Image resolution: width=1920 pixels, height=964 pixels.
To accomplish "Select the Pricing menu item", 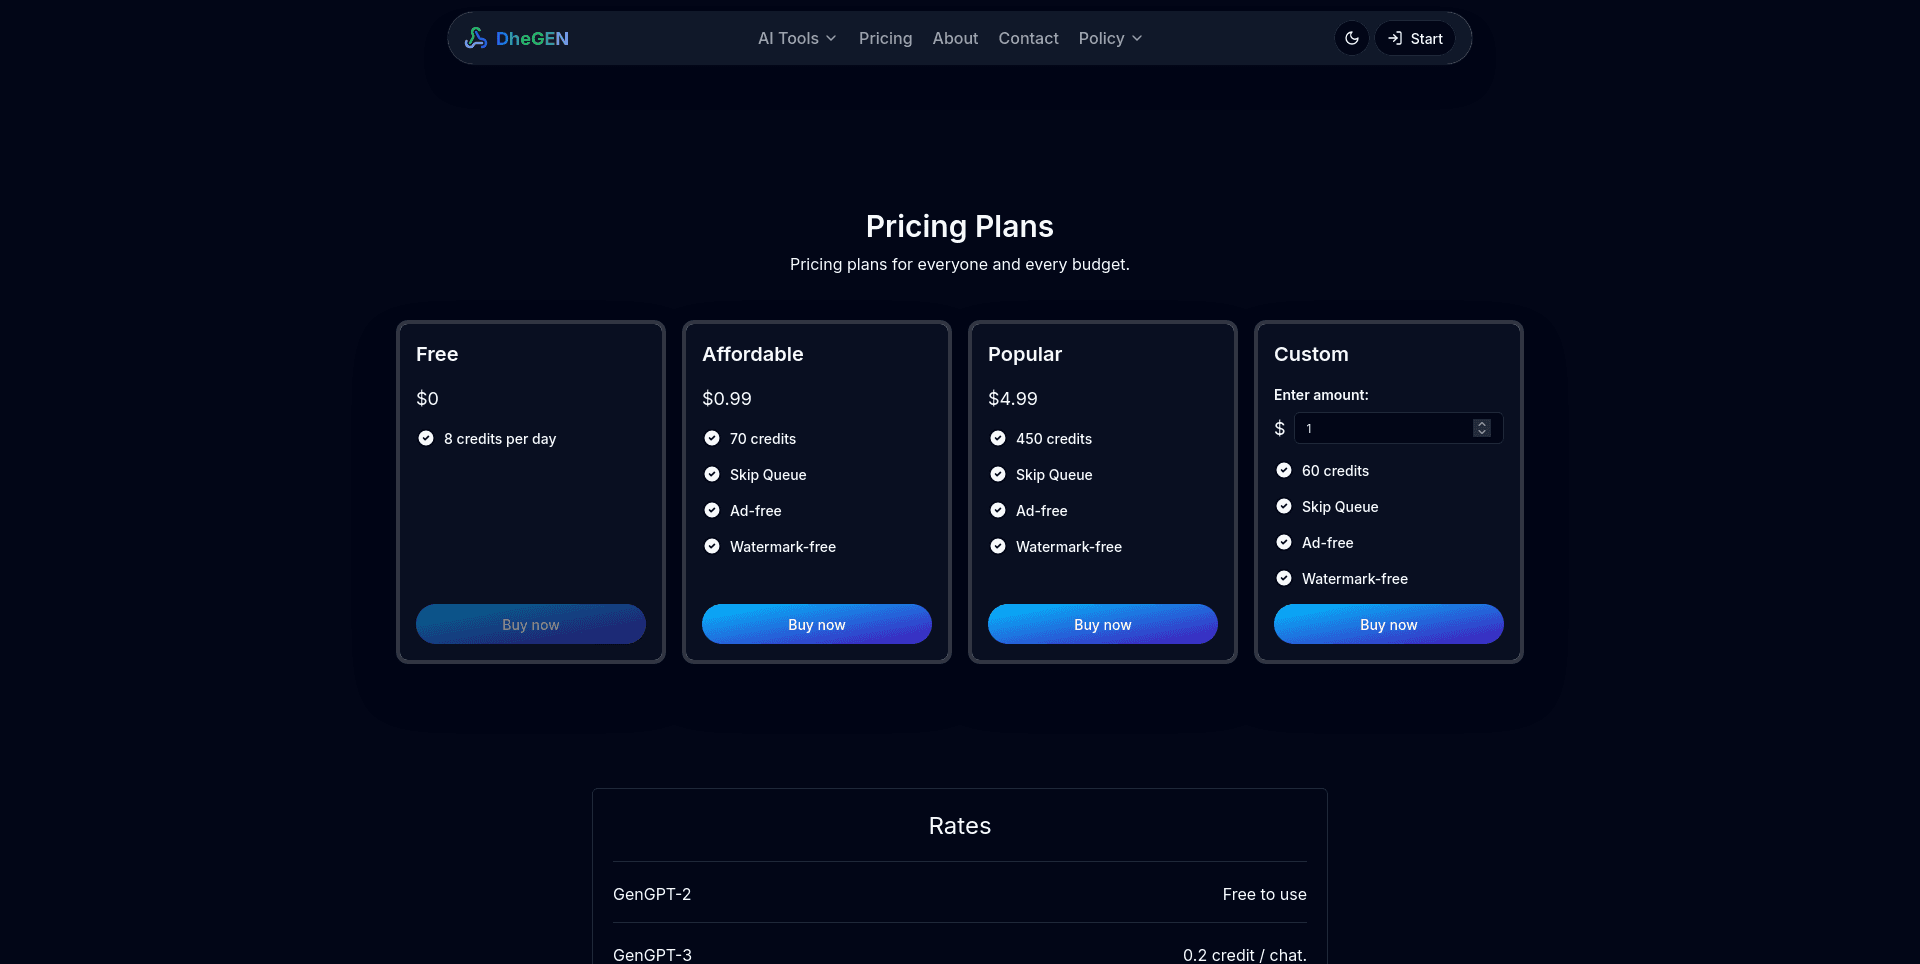I will pos(885,38).
